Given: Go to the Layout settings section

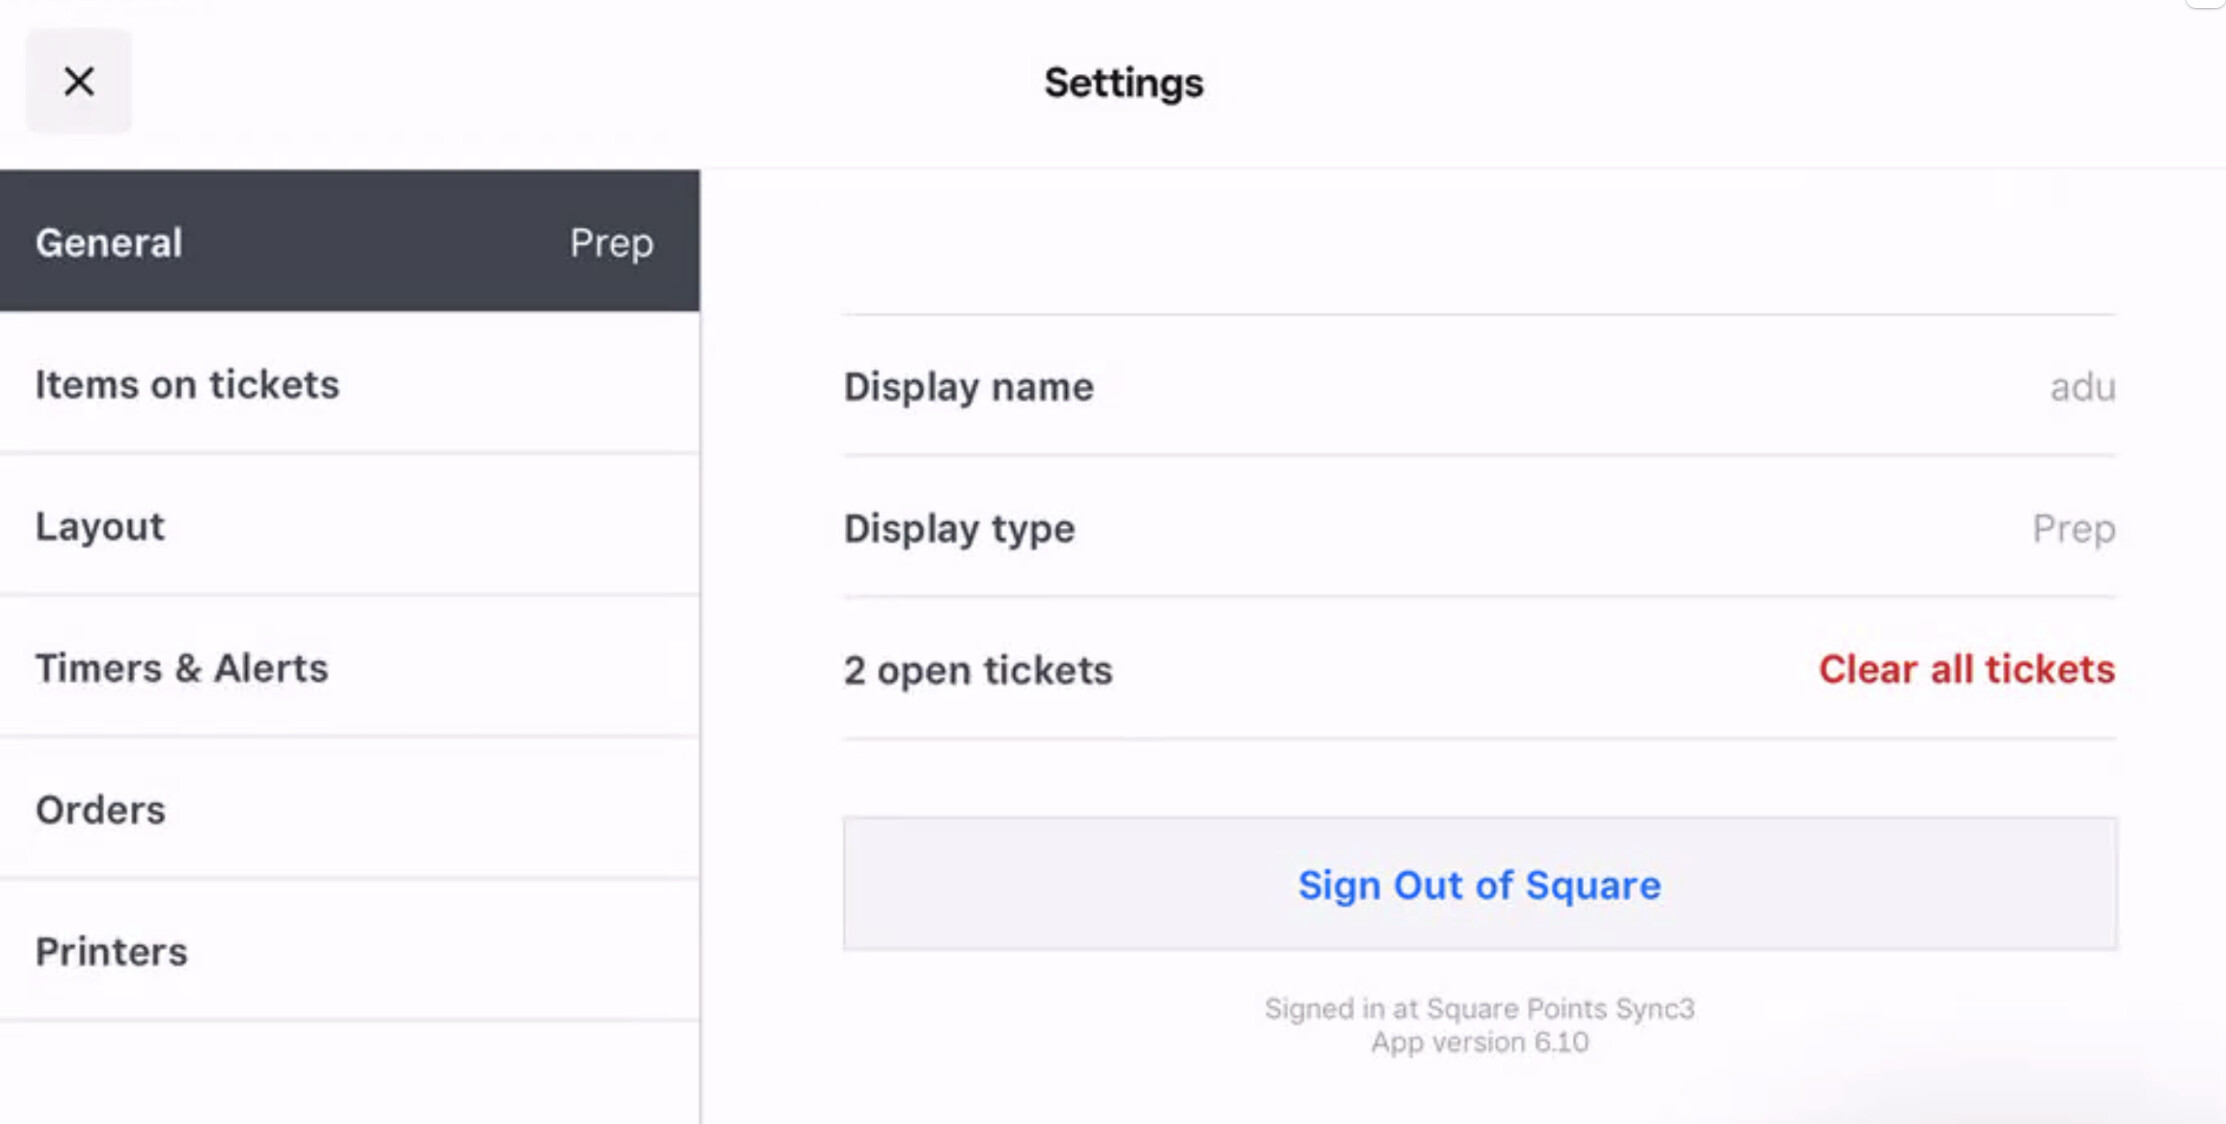Looking at the screenshot, I should 100,527.
